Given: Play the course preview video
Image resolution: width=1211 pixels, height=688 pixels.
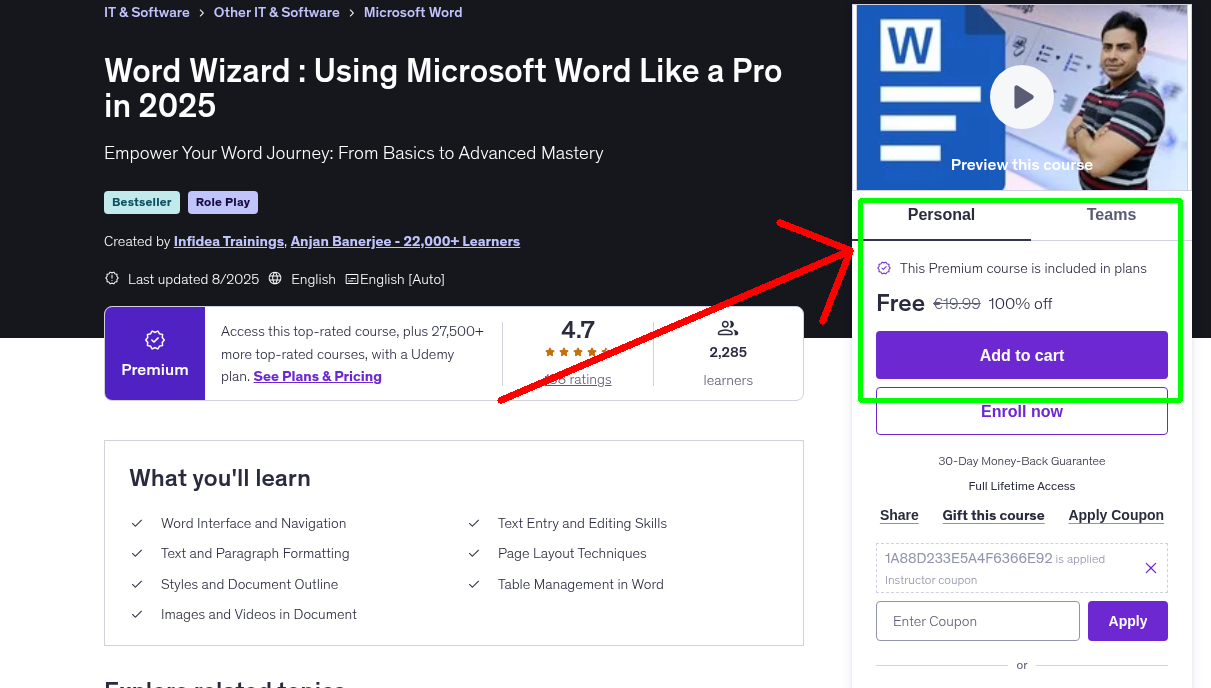Looking at the screenshot, I should [1021, 96].
